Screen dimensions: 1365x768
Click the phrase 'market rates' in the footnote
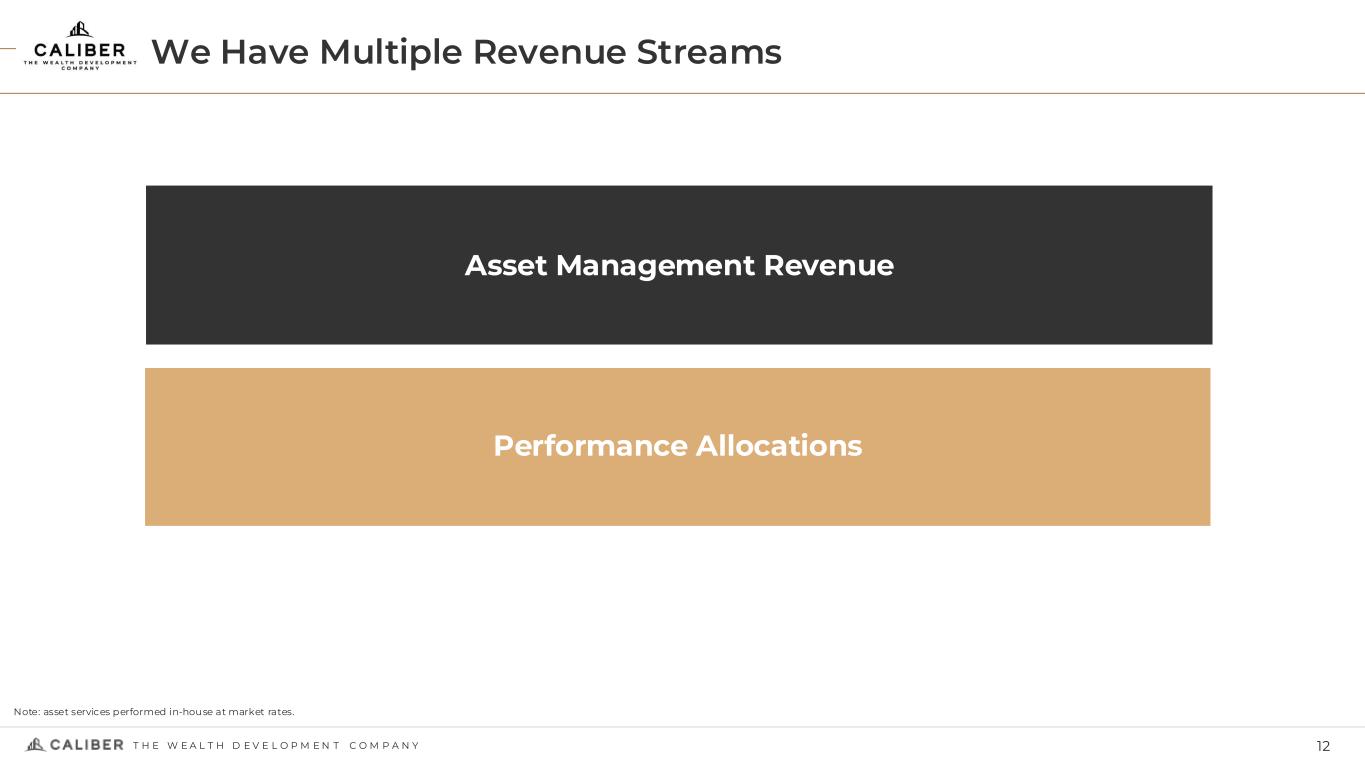point(261,712)
